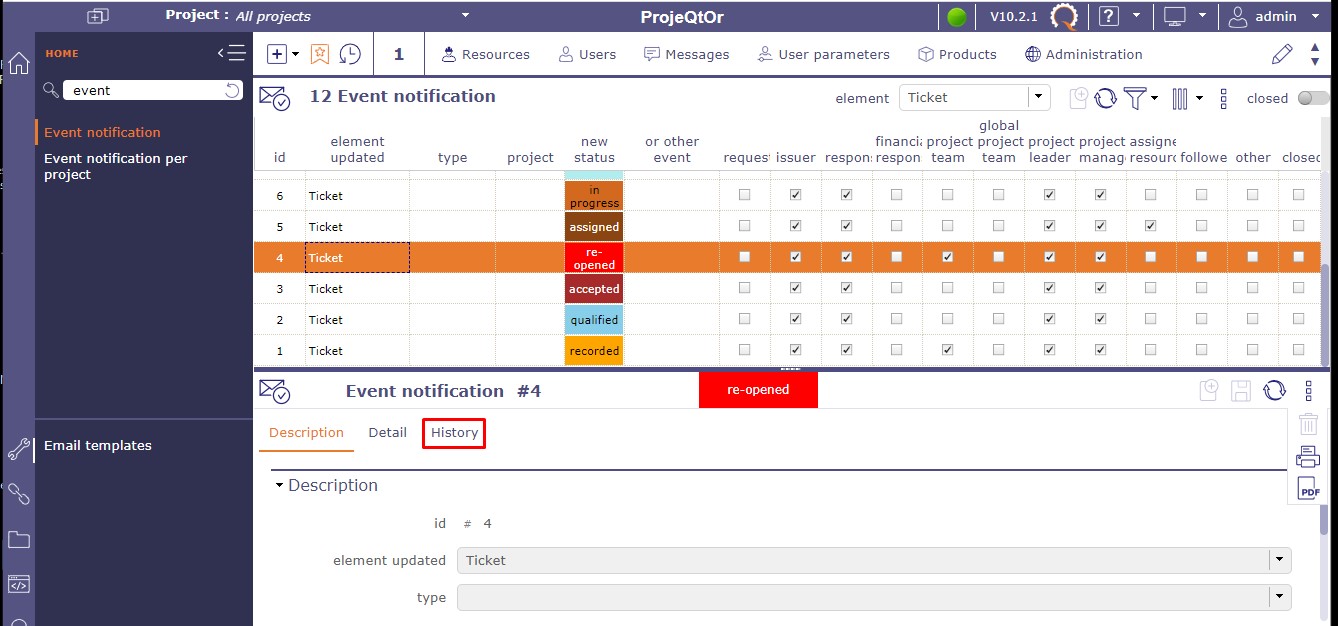
Task: Click the pencil edit icon in top bar
Action: click(1282, 54)
